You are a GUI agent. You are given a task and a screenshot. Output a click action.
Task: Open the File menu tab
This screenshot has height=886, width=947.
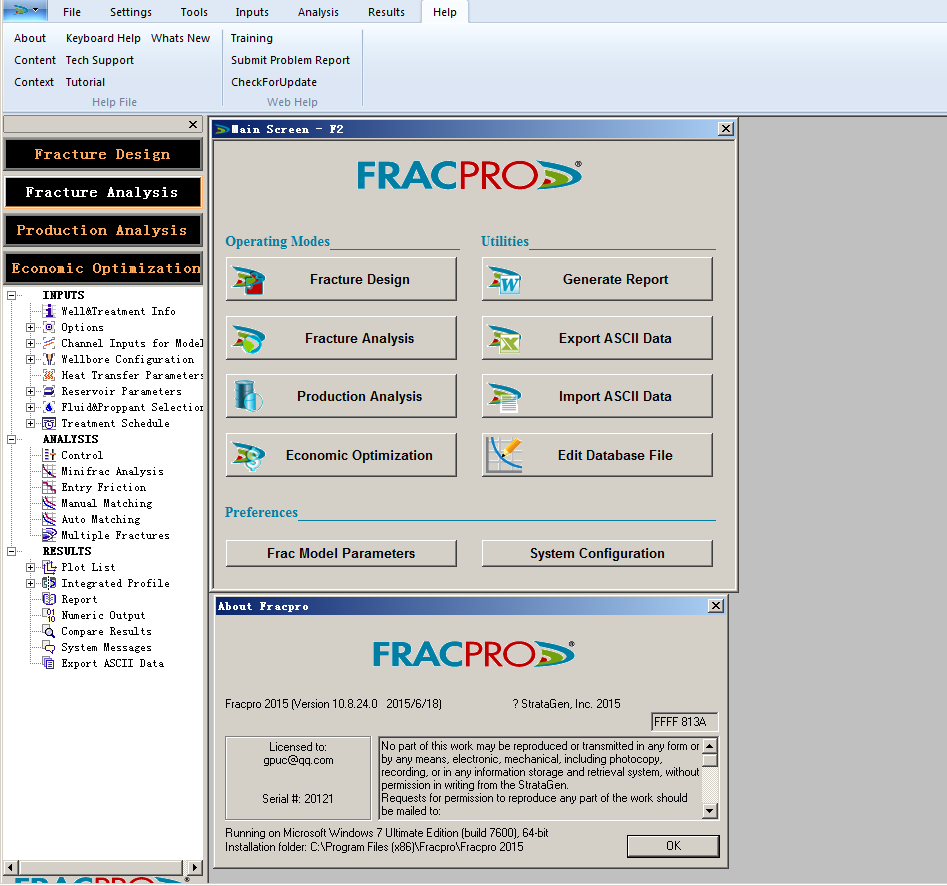click(72, 12)
